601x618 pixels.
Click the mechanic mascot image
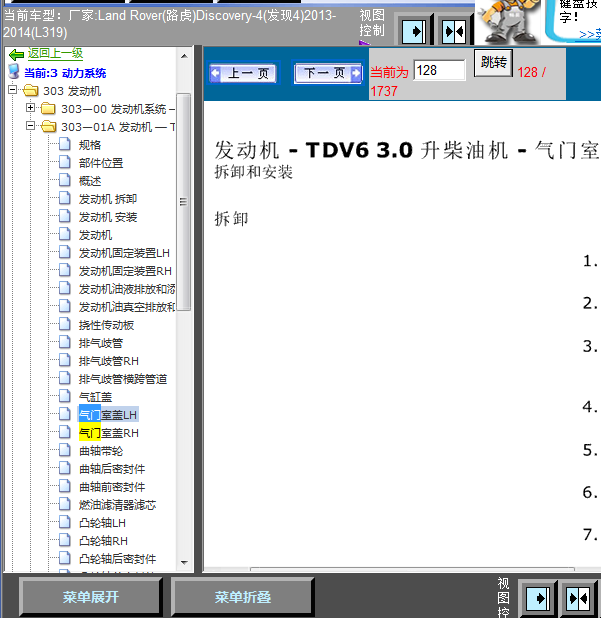(x=508, y=22)
